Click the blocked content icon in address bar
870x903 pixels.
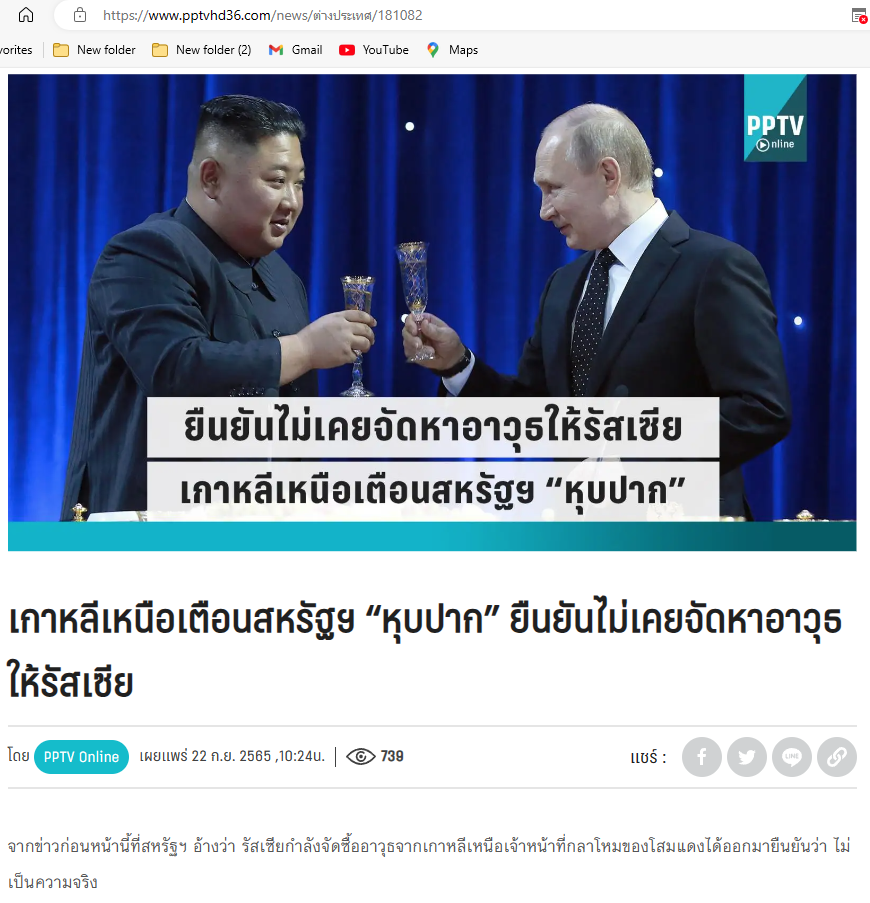859,16
